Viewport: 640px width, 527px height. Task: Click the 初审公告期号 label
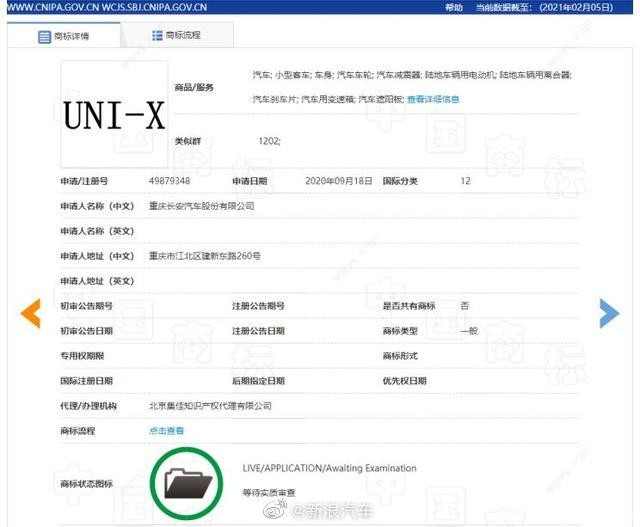(x=87, y=306)
